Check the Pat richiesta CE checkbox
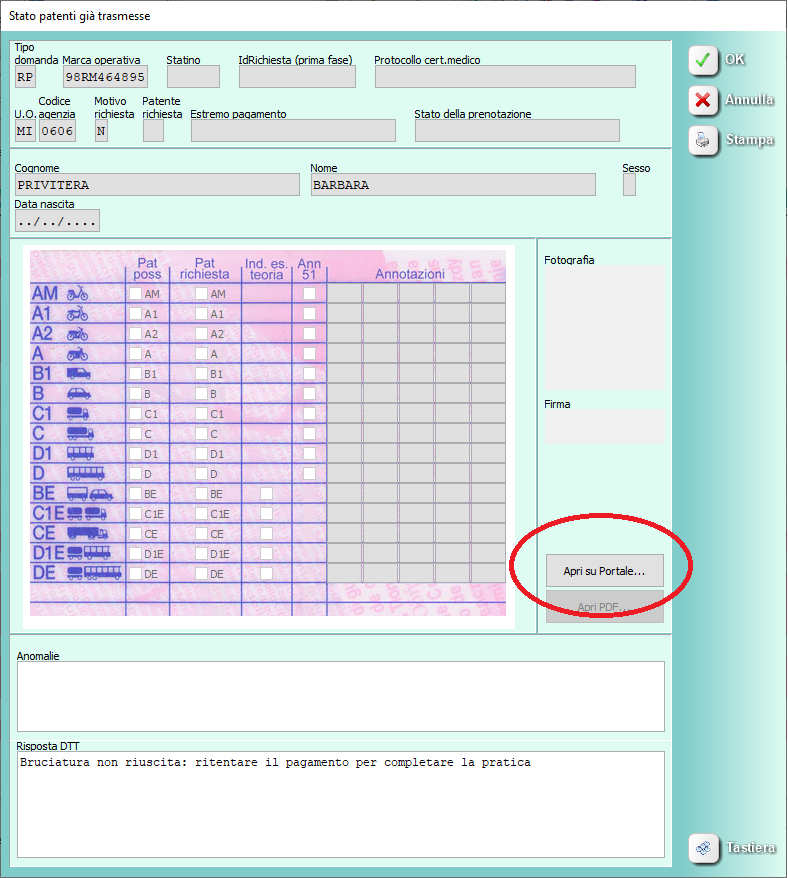The height and width of the screenshot is (878, 788). [x=201, y=534]
